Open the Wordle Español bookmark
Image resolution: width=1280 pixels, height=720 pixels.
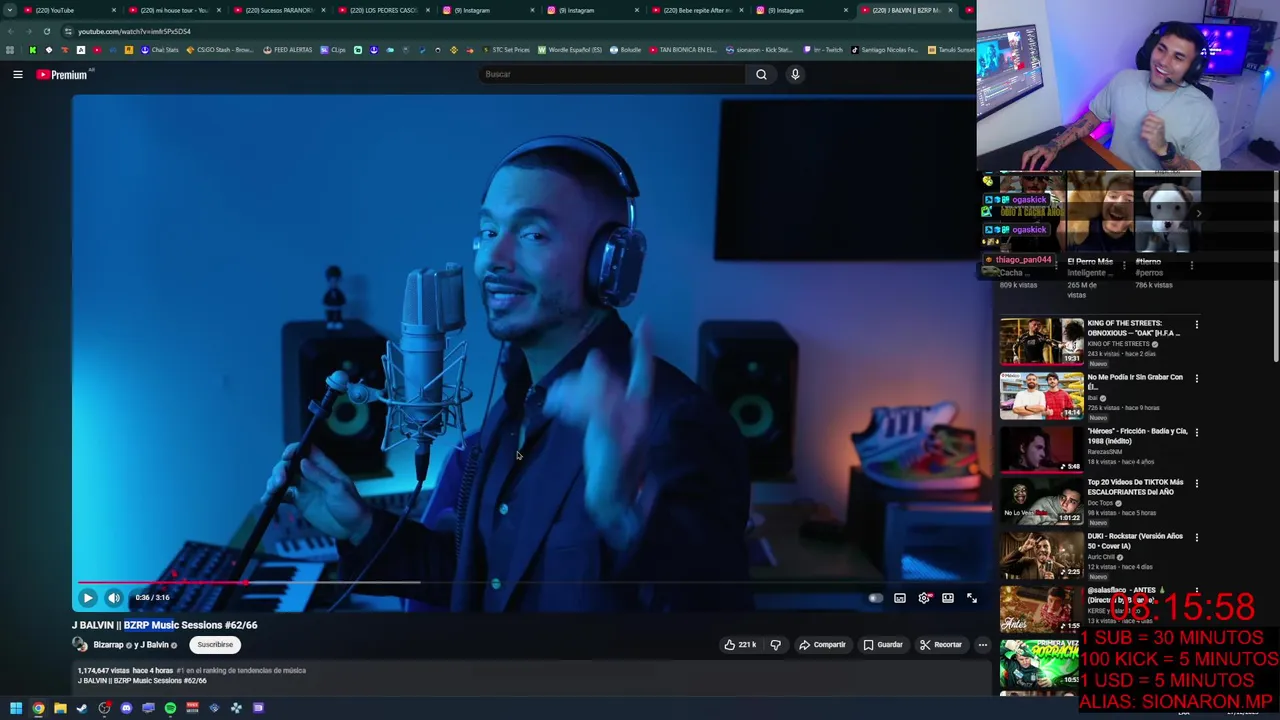pos(570,50)
